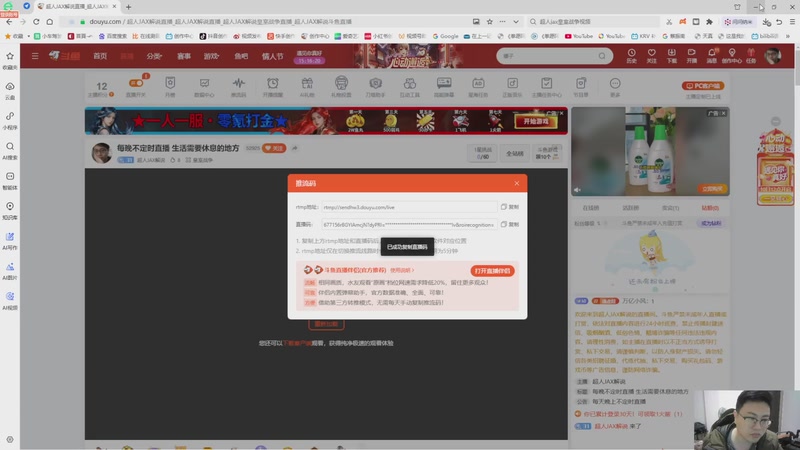The width and height of the screenshot is (800, 450).
Task: Expand the address bar dropdown chevron
Action: (516, 21)
